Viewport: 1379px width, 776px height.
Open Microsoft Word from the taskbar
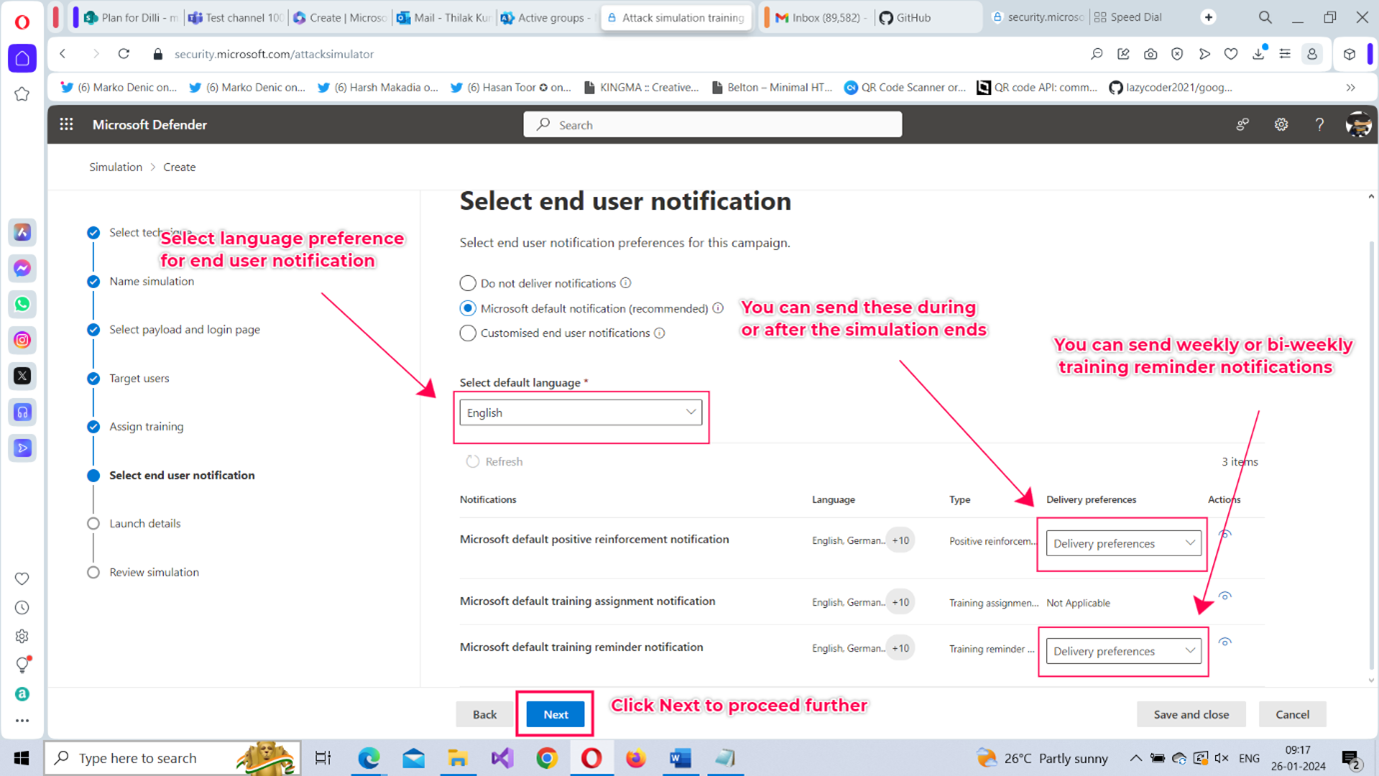(x=680, y=758)
